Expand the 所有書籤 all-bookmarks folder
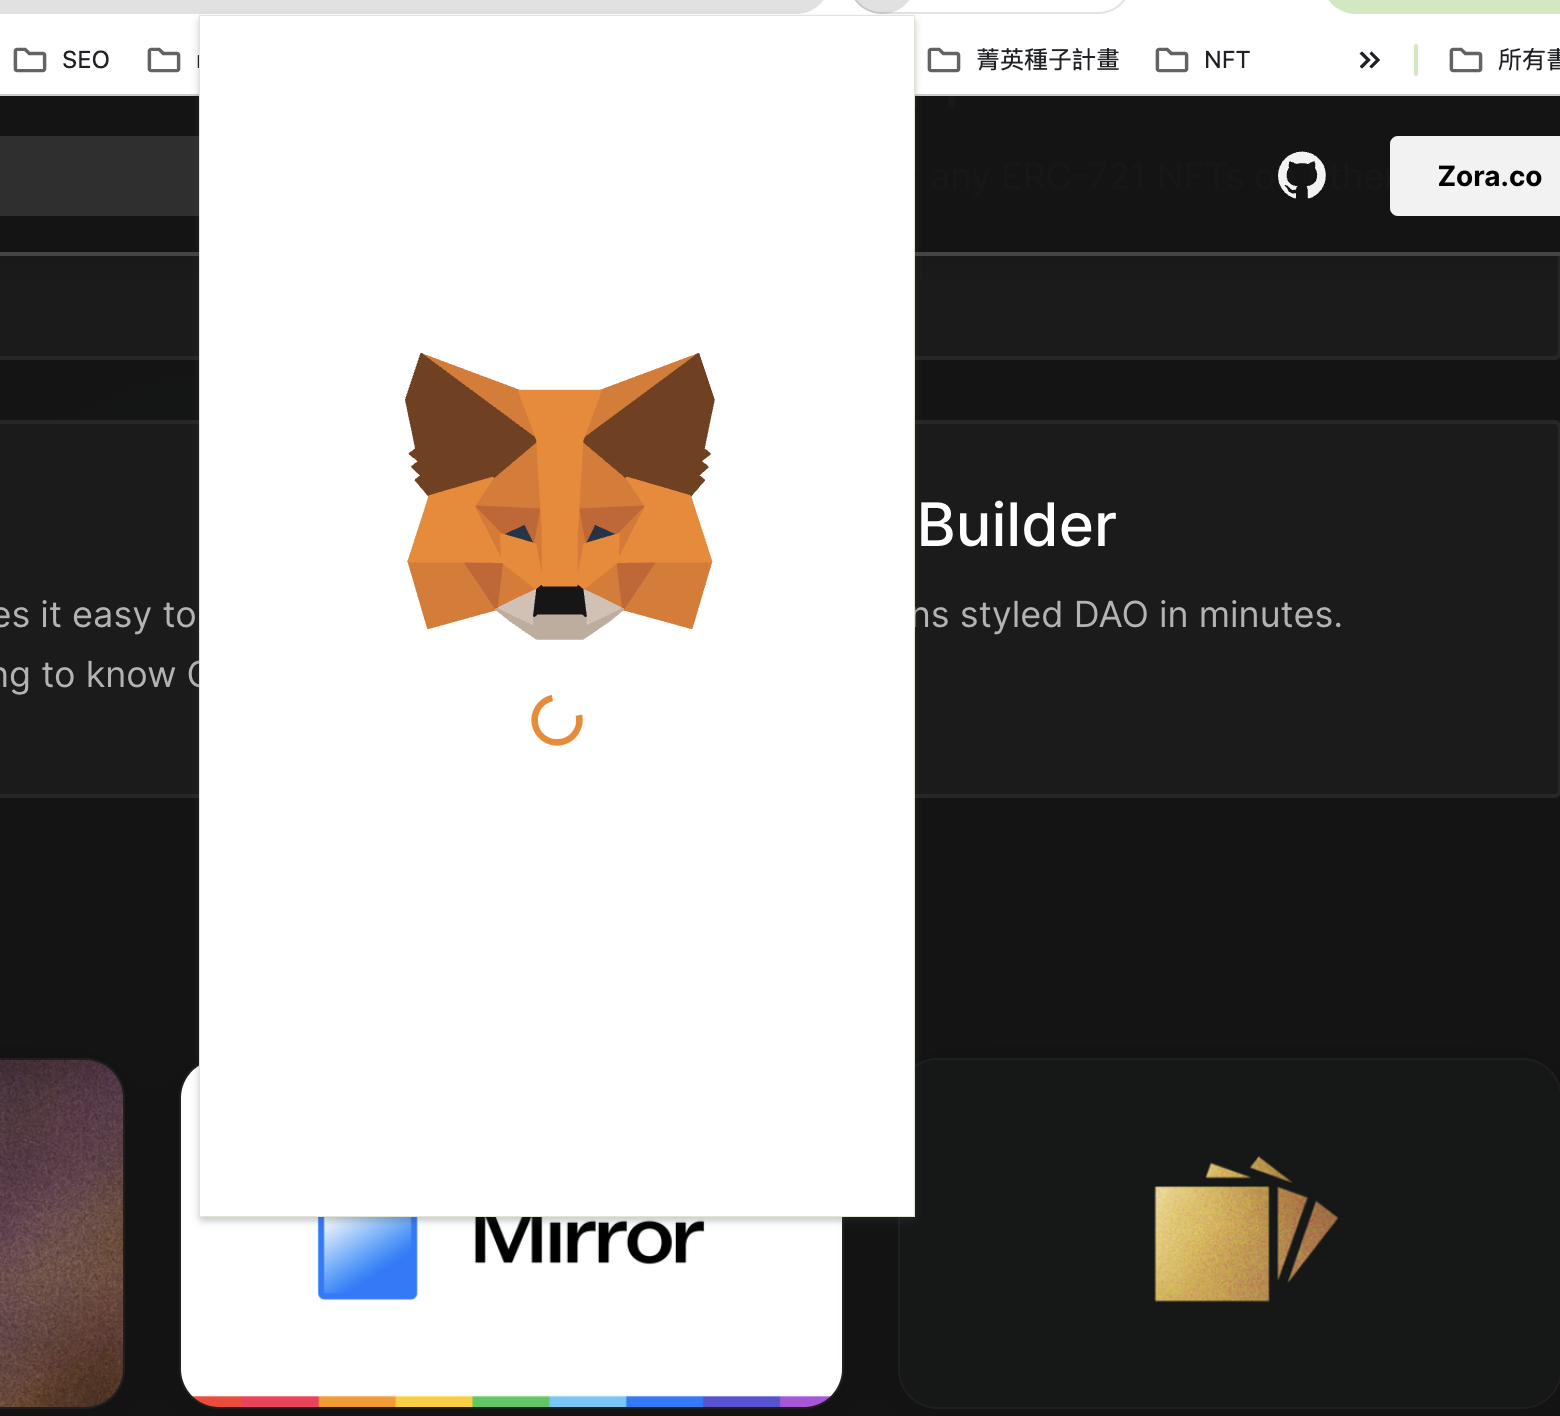Screen dimensions: 1560x1416 1504,60
